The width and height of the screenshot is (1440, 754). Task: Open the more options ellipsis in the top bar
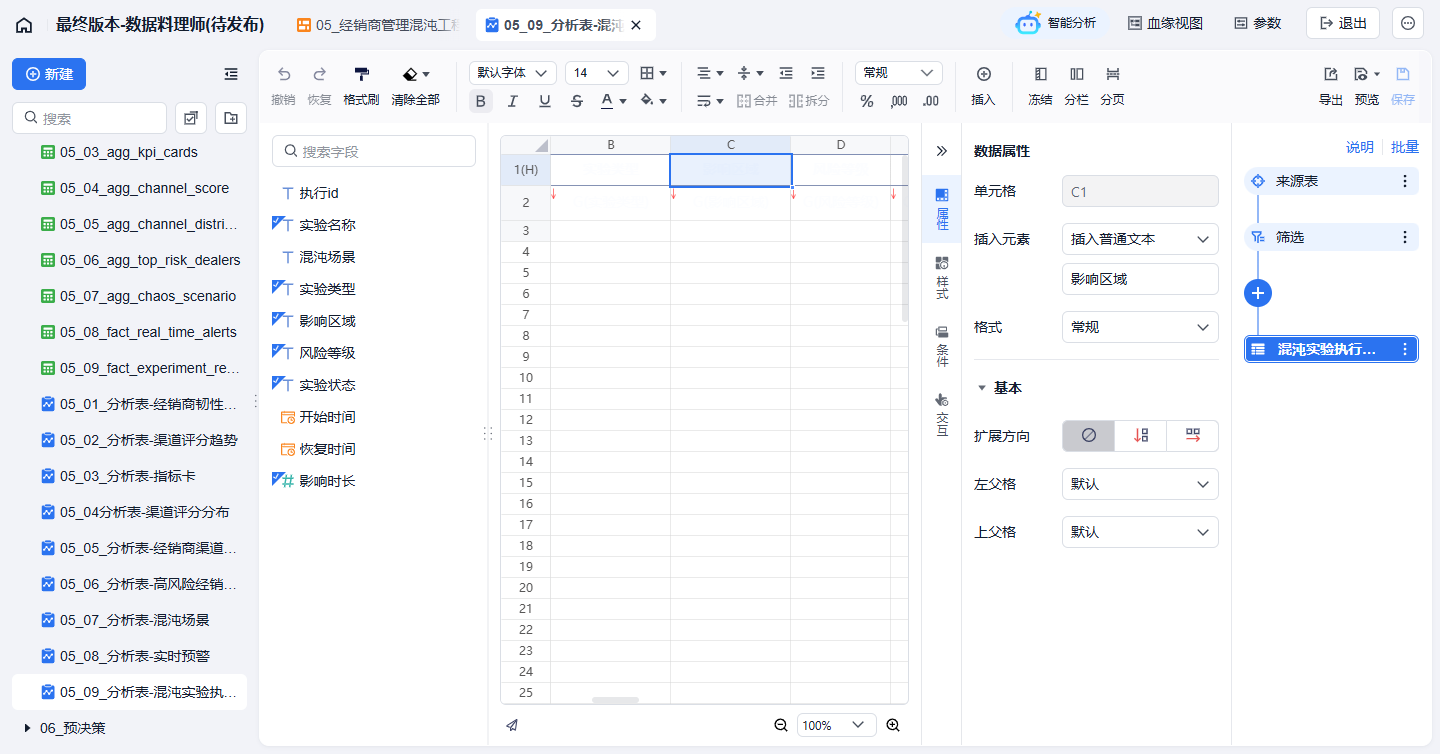coord(1408,23)
